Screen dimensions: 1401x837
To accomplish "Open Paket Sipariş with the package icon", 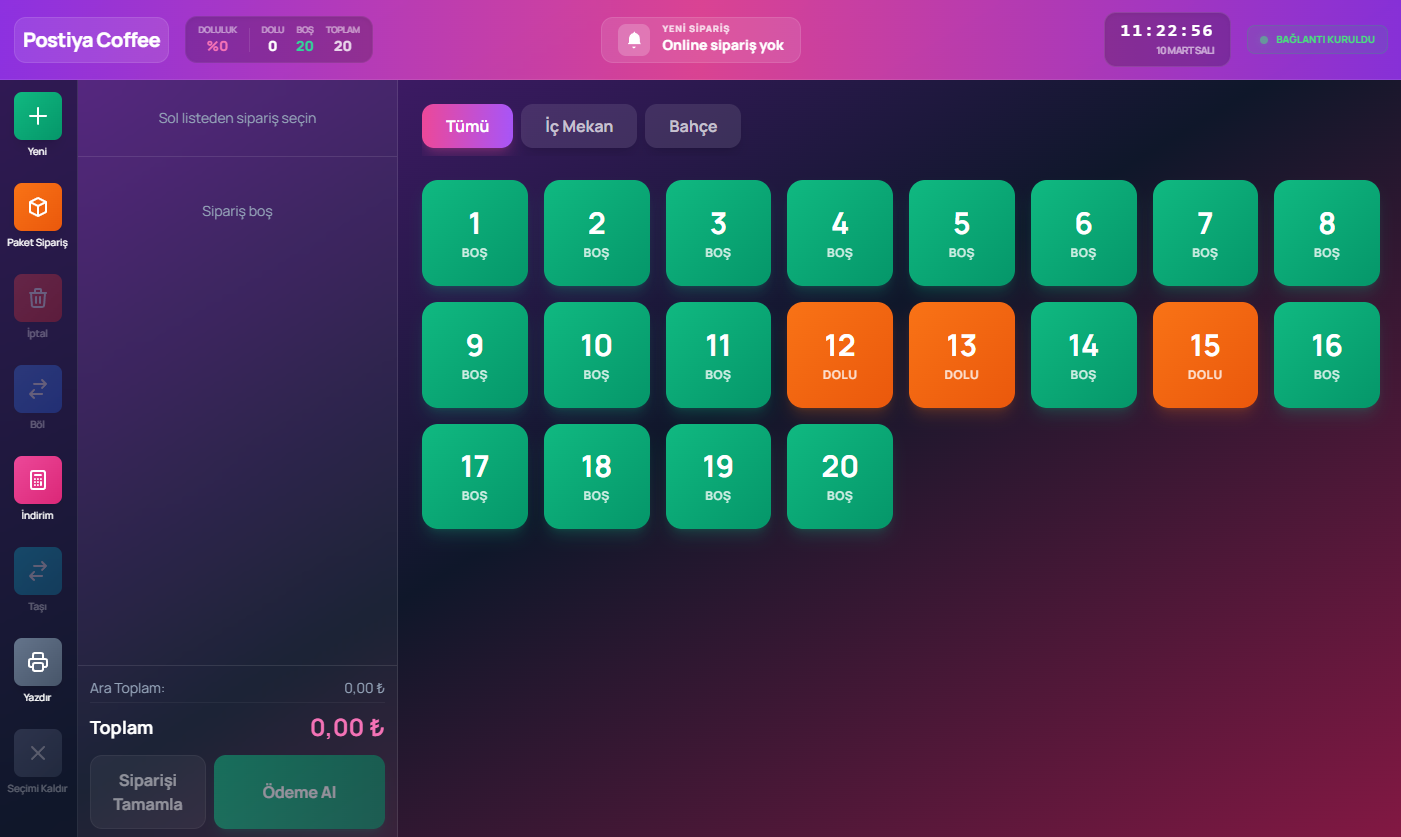I will pos(37,207).
